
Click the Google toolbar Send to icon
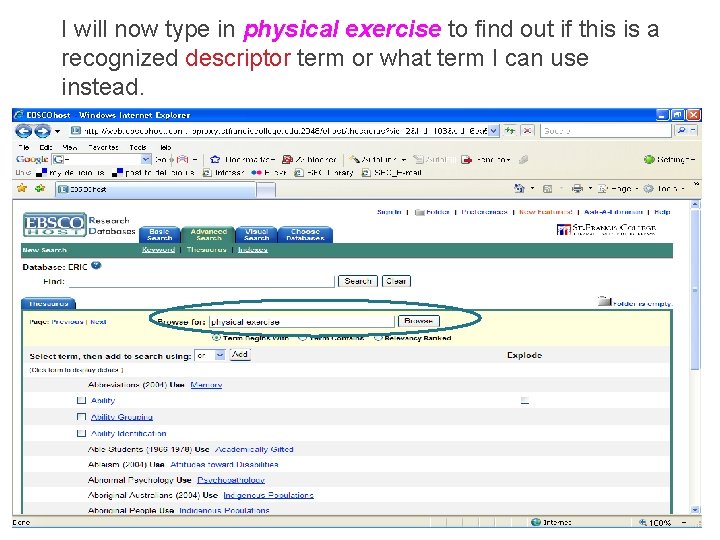[467, 160]
